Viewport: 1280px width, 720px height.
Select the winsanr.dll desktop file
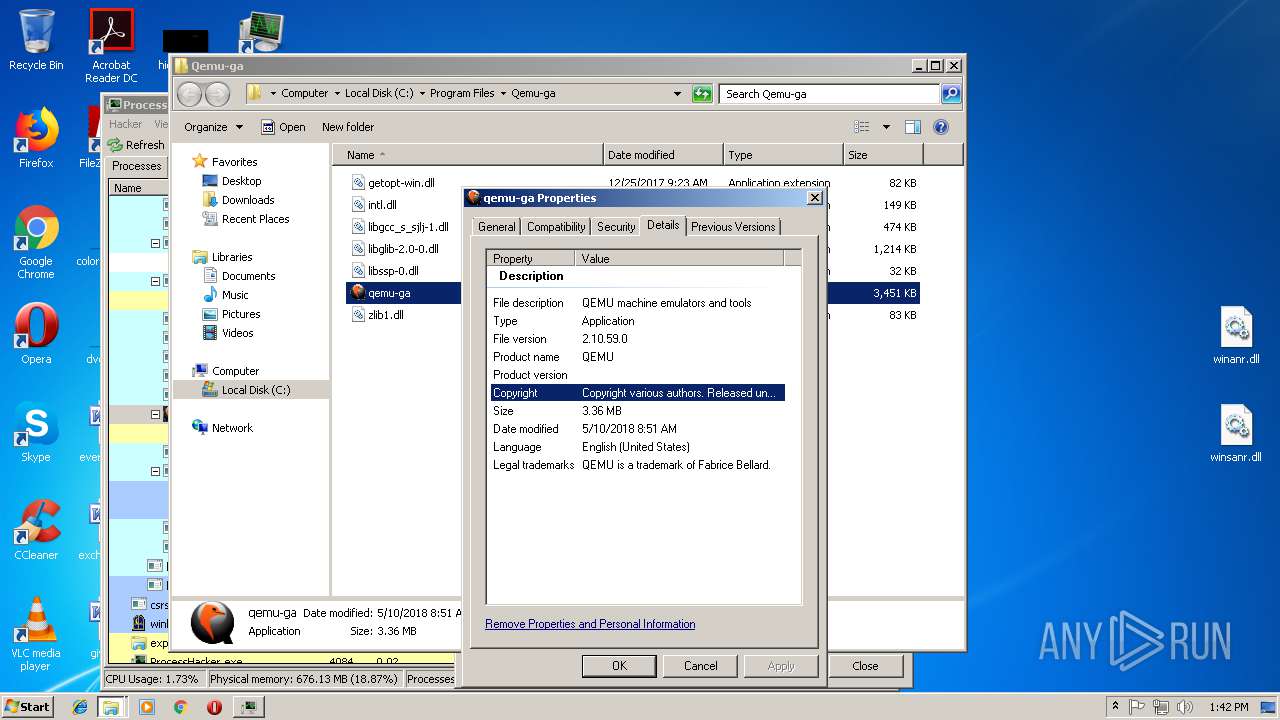point(1236,435)
